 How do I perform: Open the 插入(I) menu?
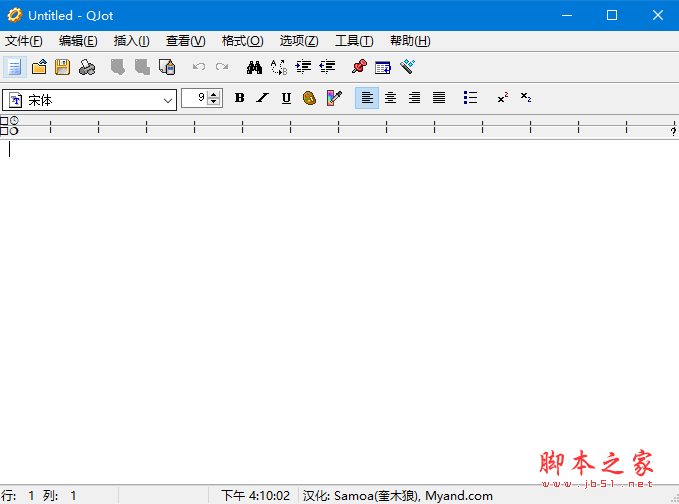[x=132, y=41]
